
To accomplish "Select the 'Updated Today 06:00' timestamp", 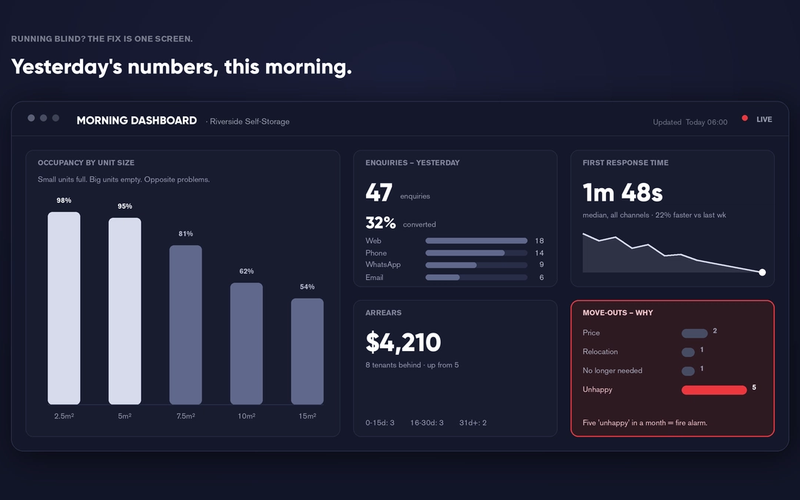I will [x=690, y=122].
